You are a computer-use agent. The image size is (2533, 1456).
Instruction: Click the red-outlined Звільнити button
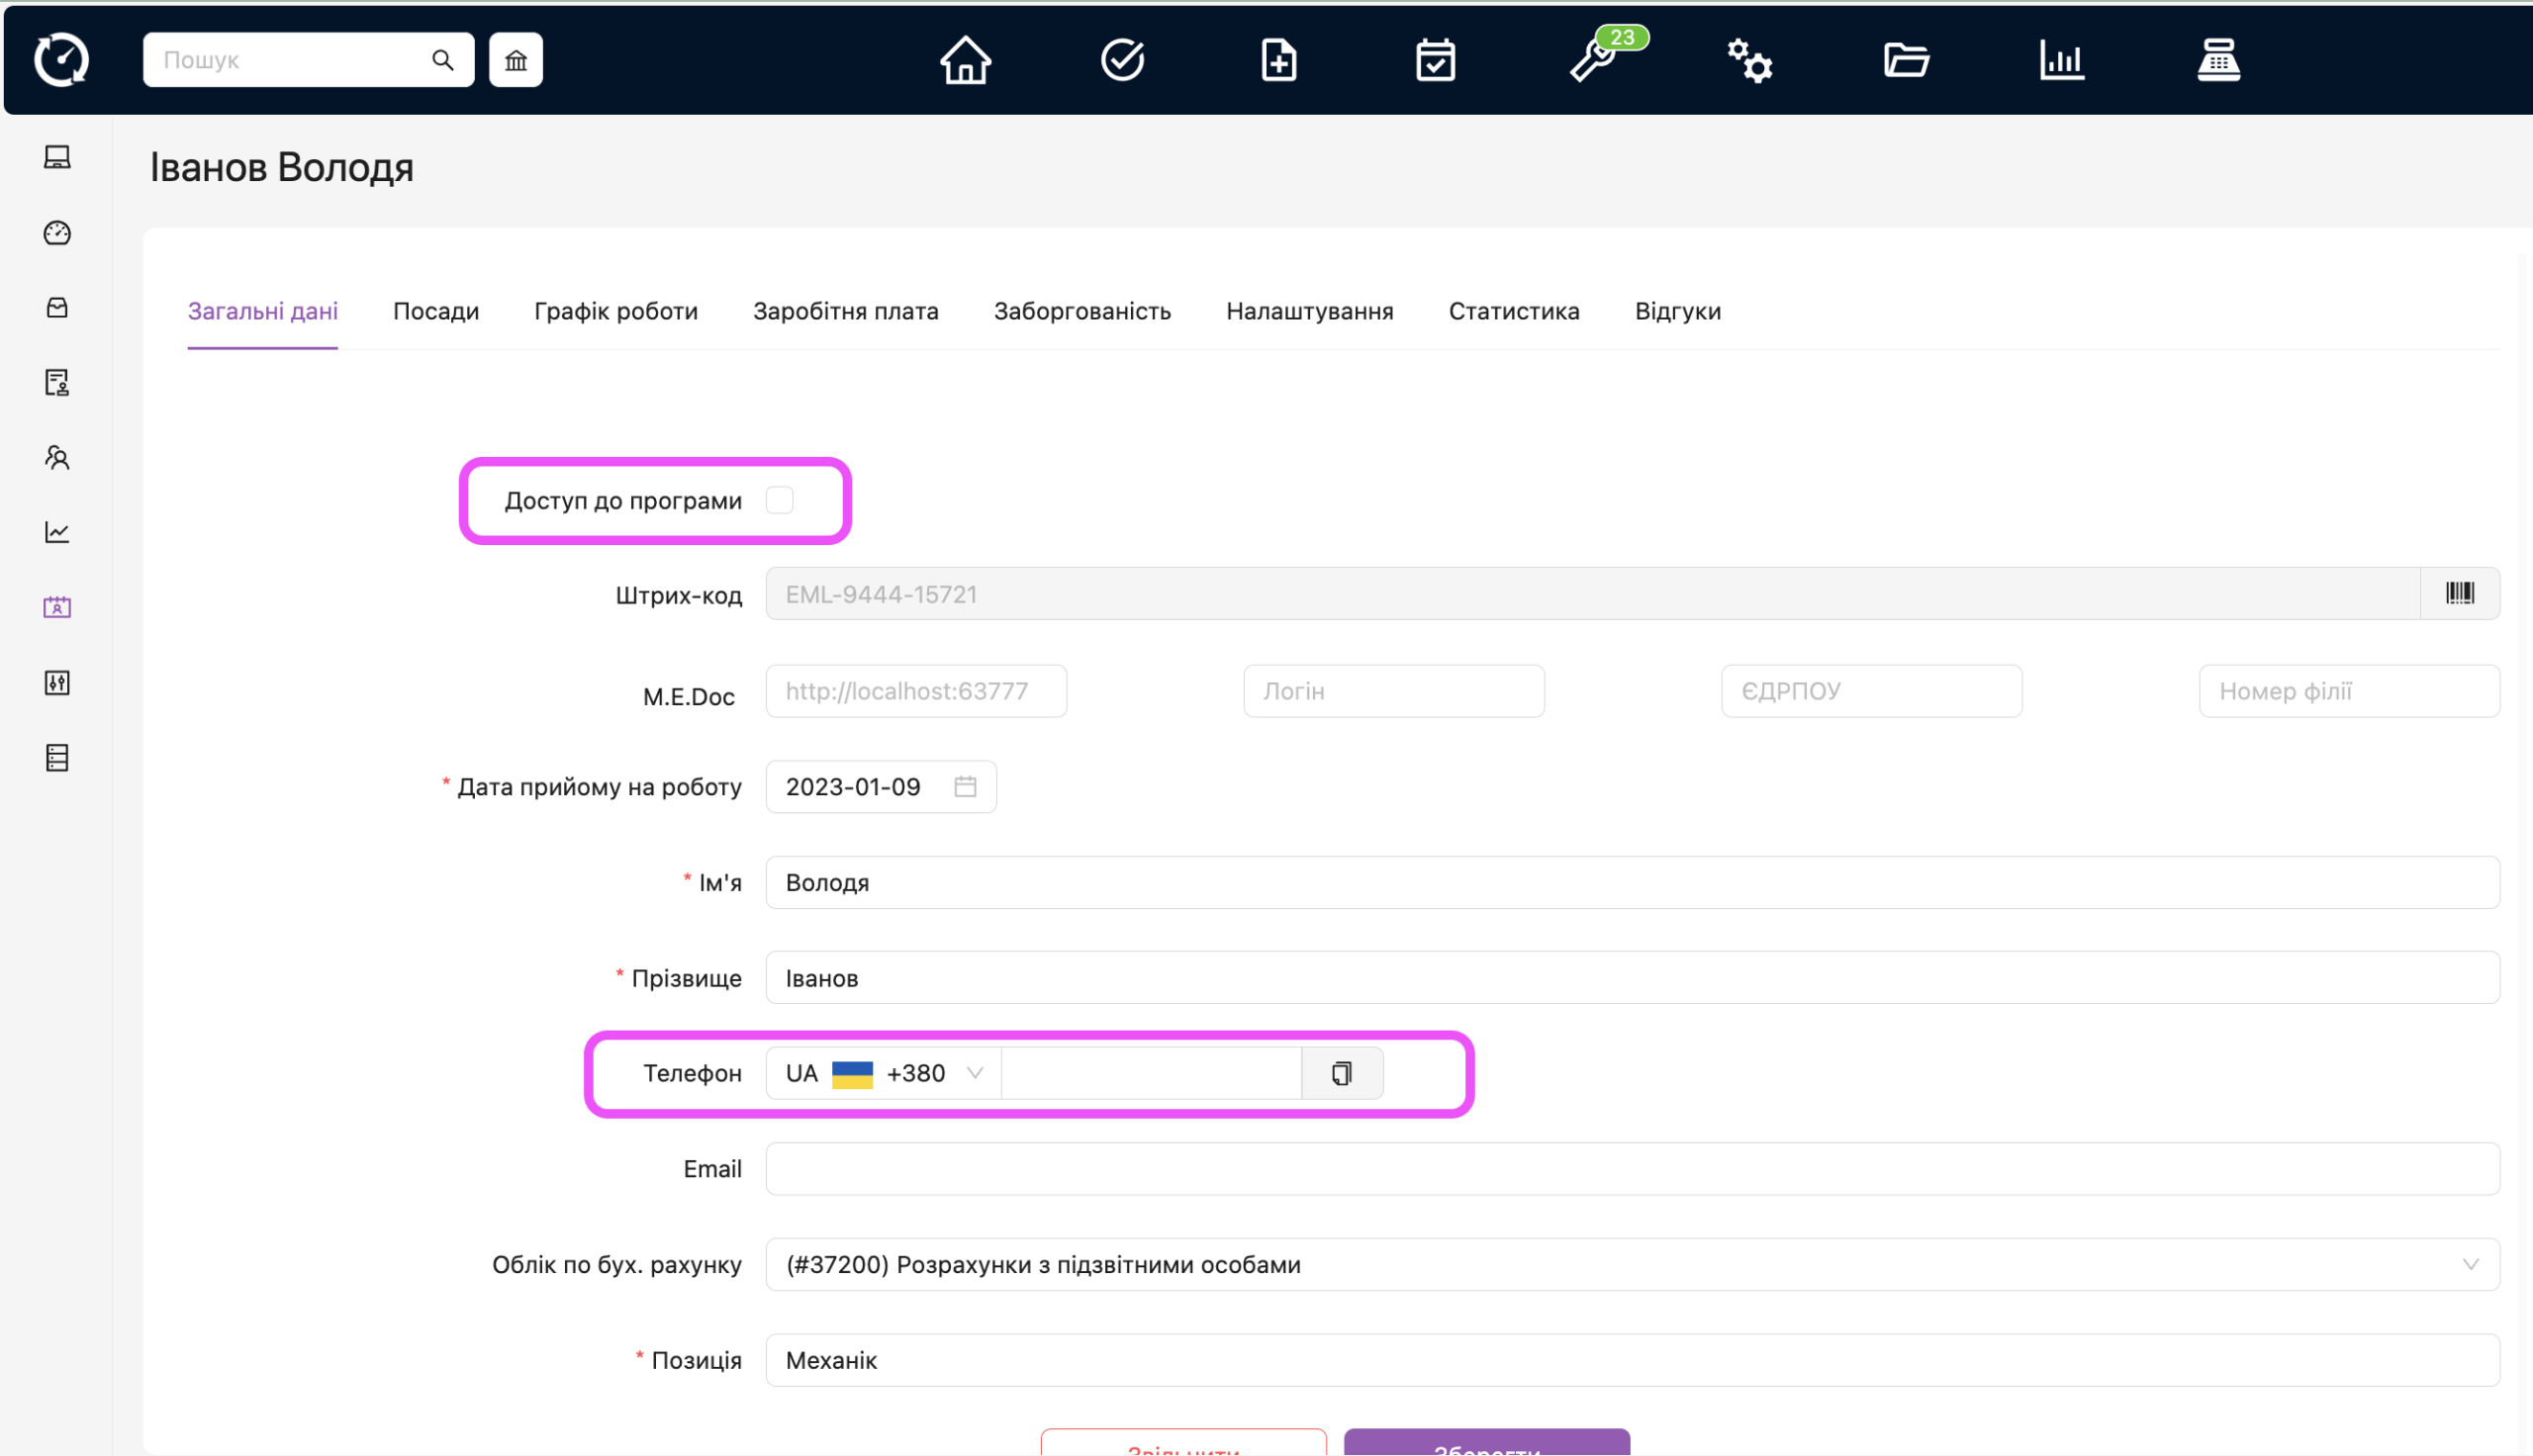(1183, 1443)
